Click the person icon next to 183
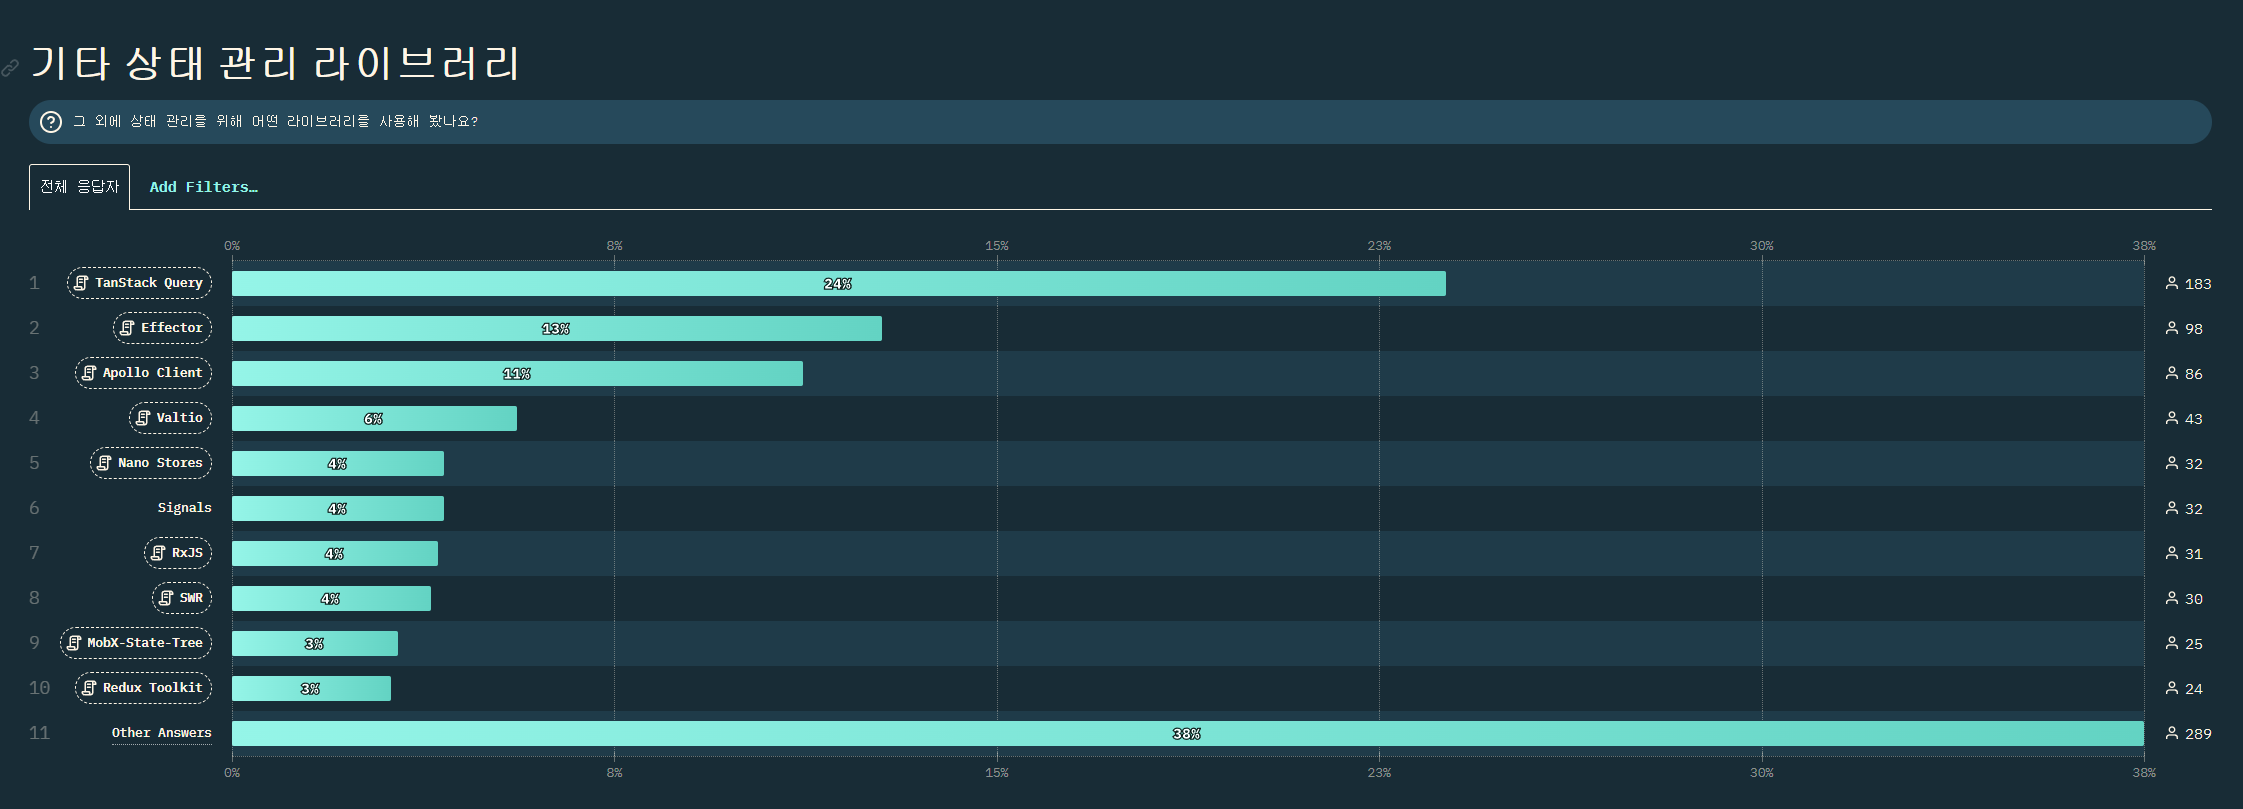 pyautogui.click(x=2171, y=283)
